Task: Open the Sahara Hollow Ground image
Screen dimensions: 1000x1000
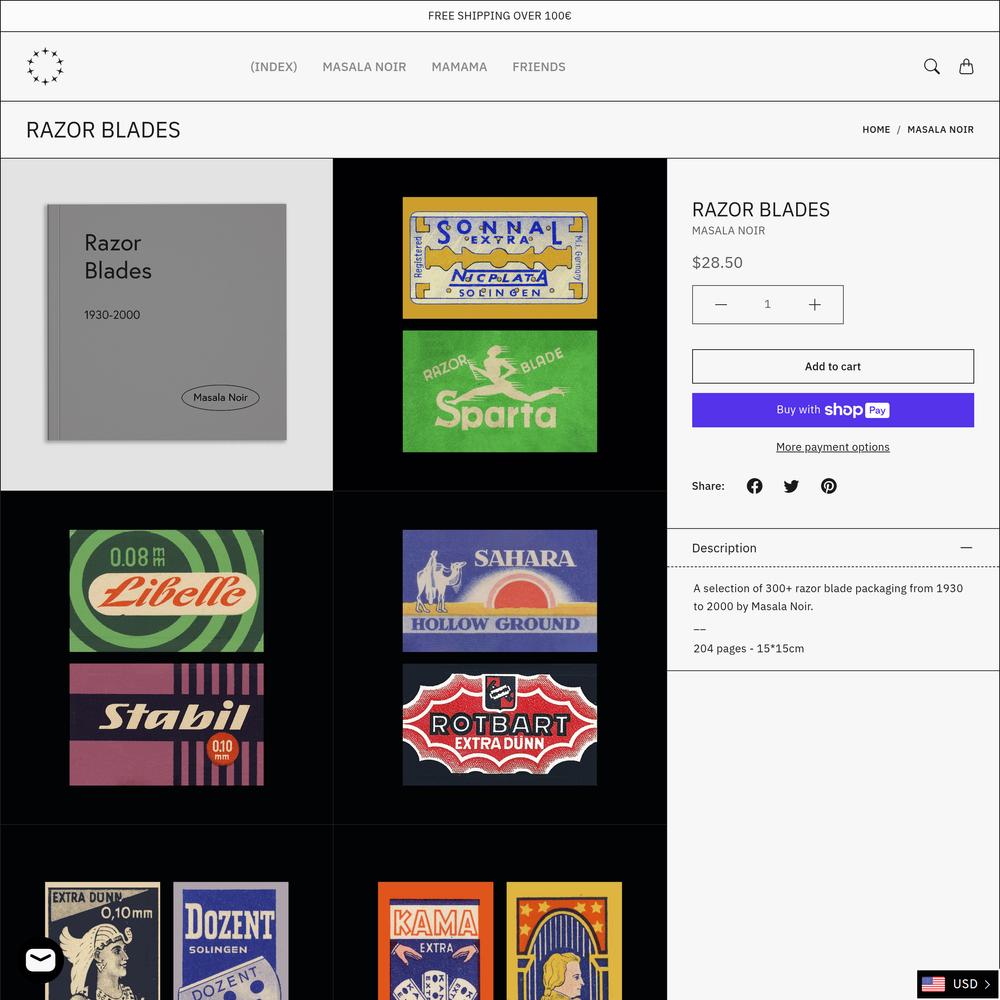Action: pyautogui.click(x=500, y=591)
